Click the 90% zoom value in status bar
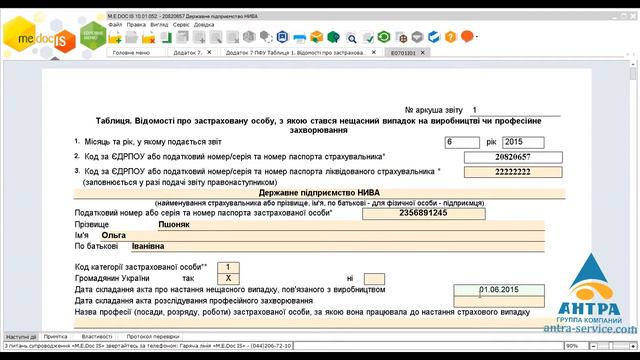Viewport: 640px width, 360px height. pos(572,346)
